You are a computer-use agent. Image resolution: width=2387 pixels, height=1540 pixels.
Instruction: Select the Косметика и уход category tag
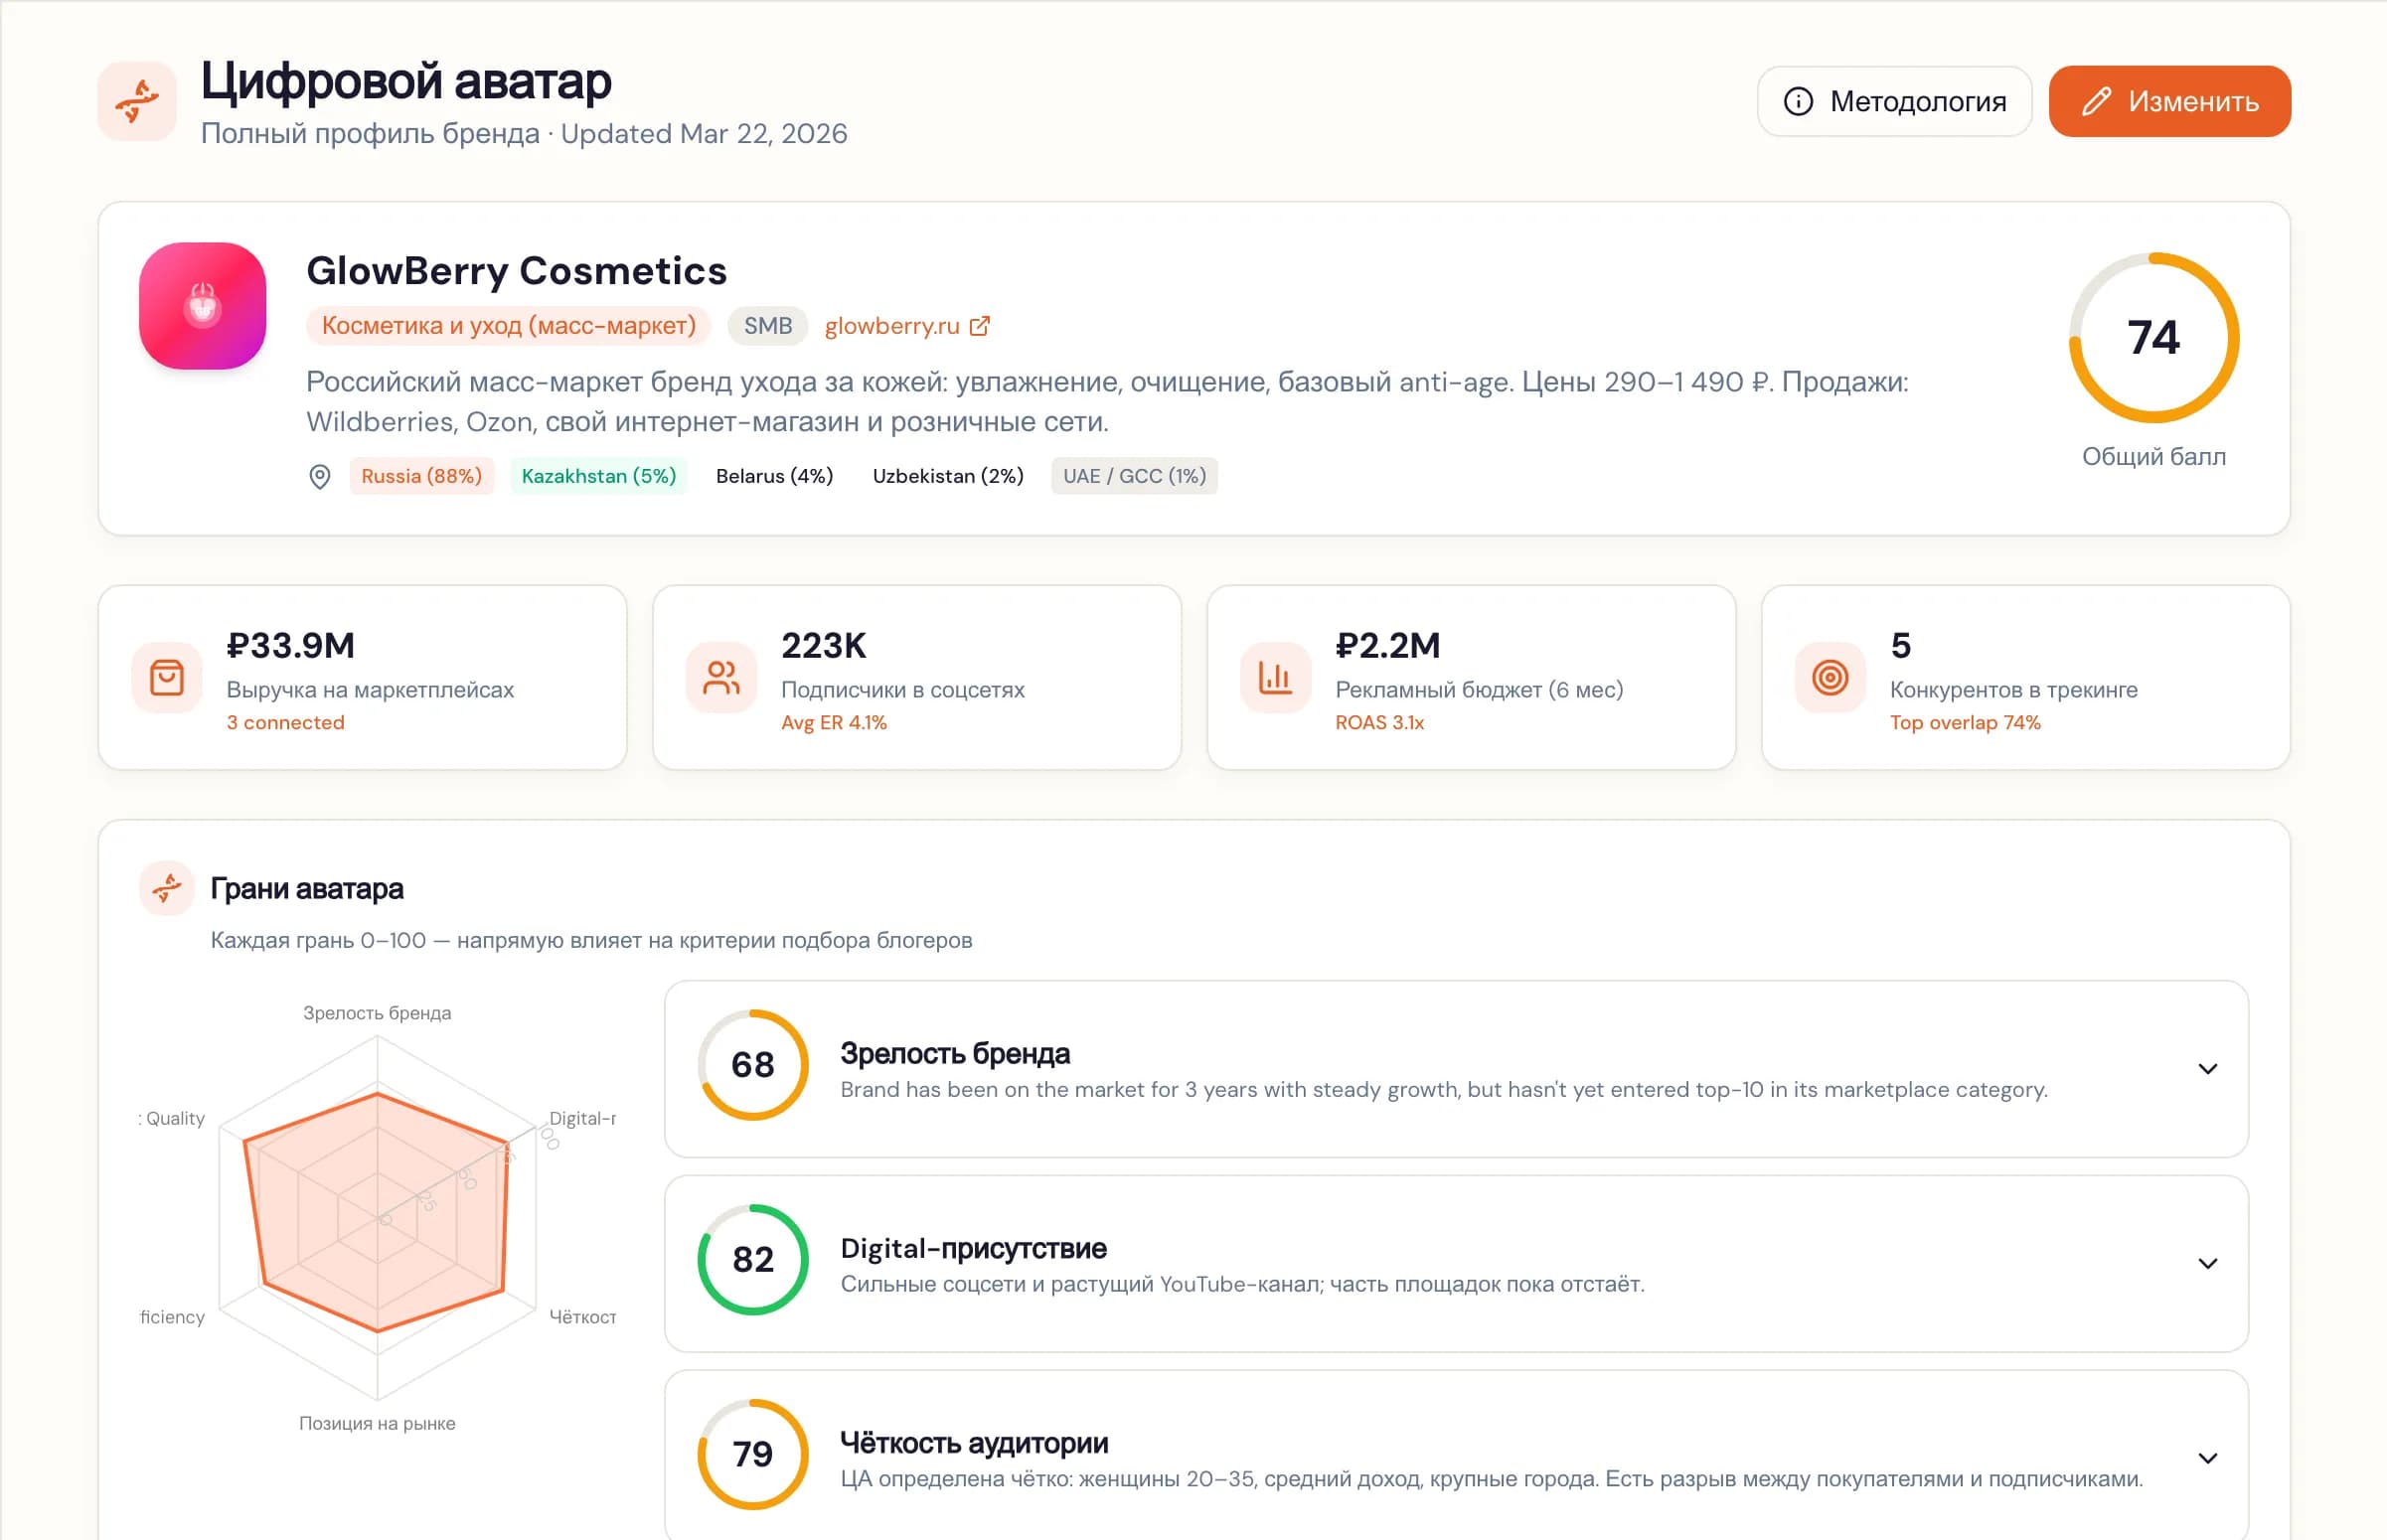tap(508, 326)
